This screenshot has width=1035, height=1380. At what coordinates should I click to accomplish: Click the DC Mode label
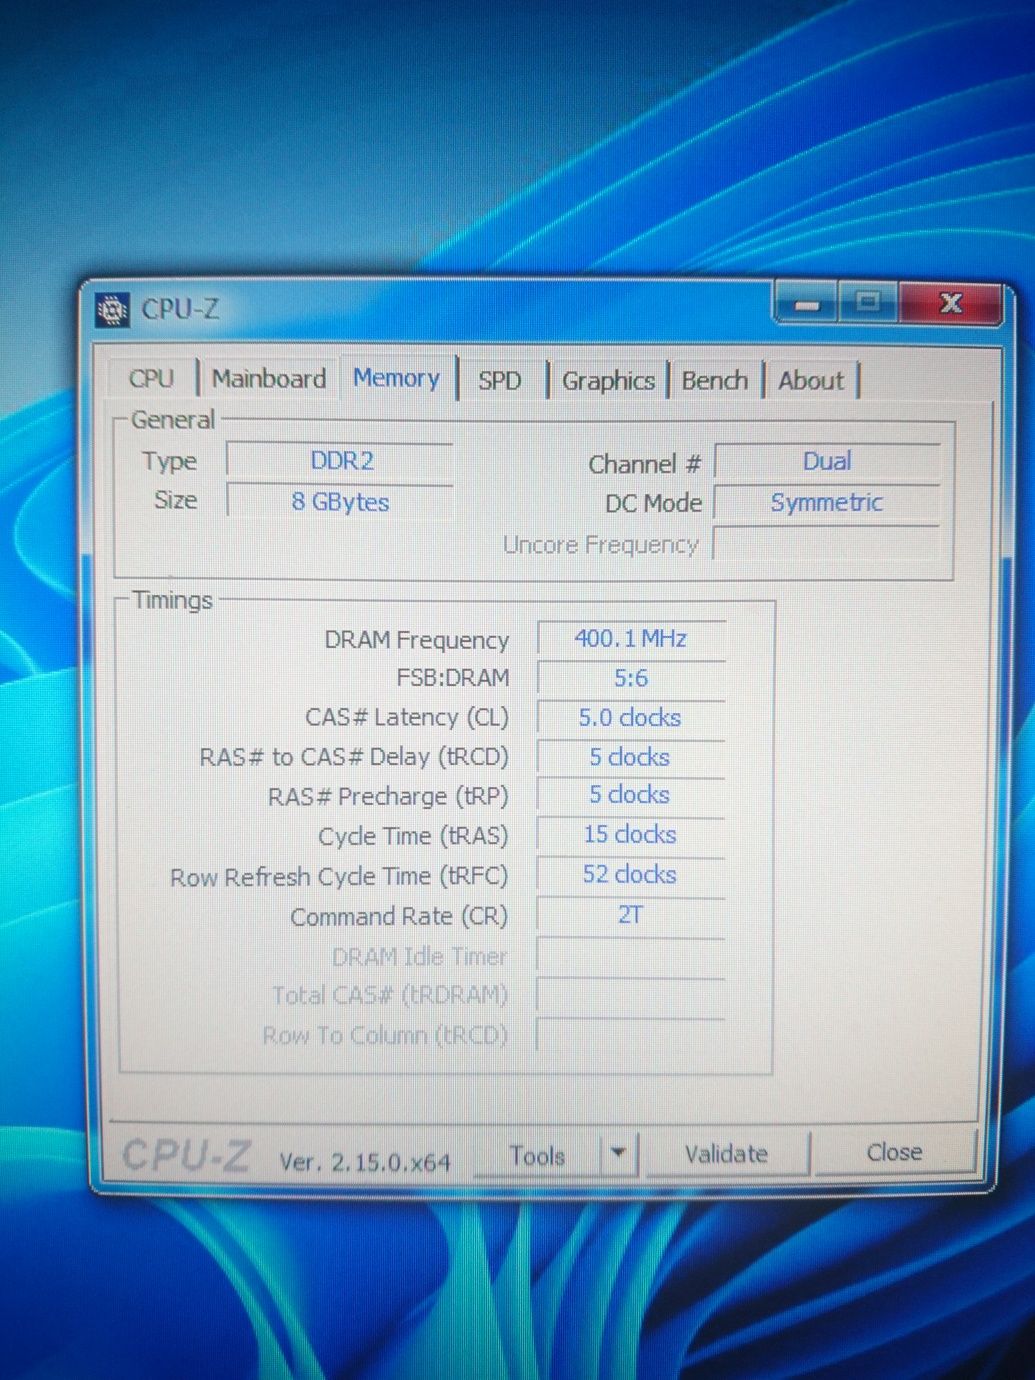[653, 504]
